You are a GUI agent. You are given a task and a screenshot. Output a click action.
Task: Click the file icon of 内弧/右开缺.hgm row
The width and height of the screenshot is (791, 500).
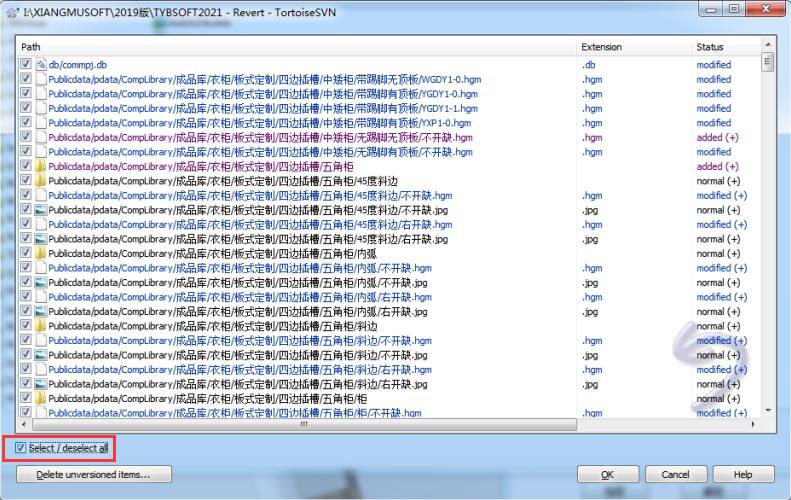tap(41, 297)
